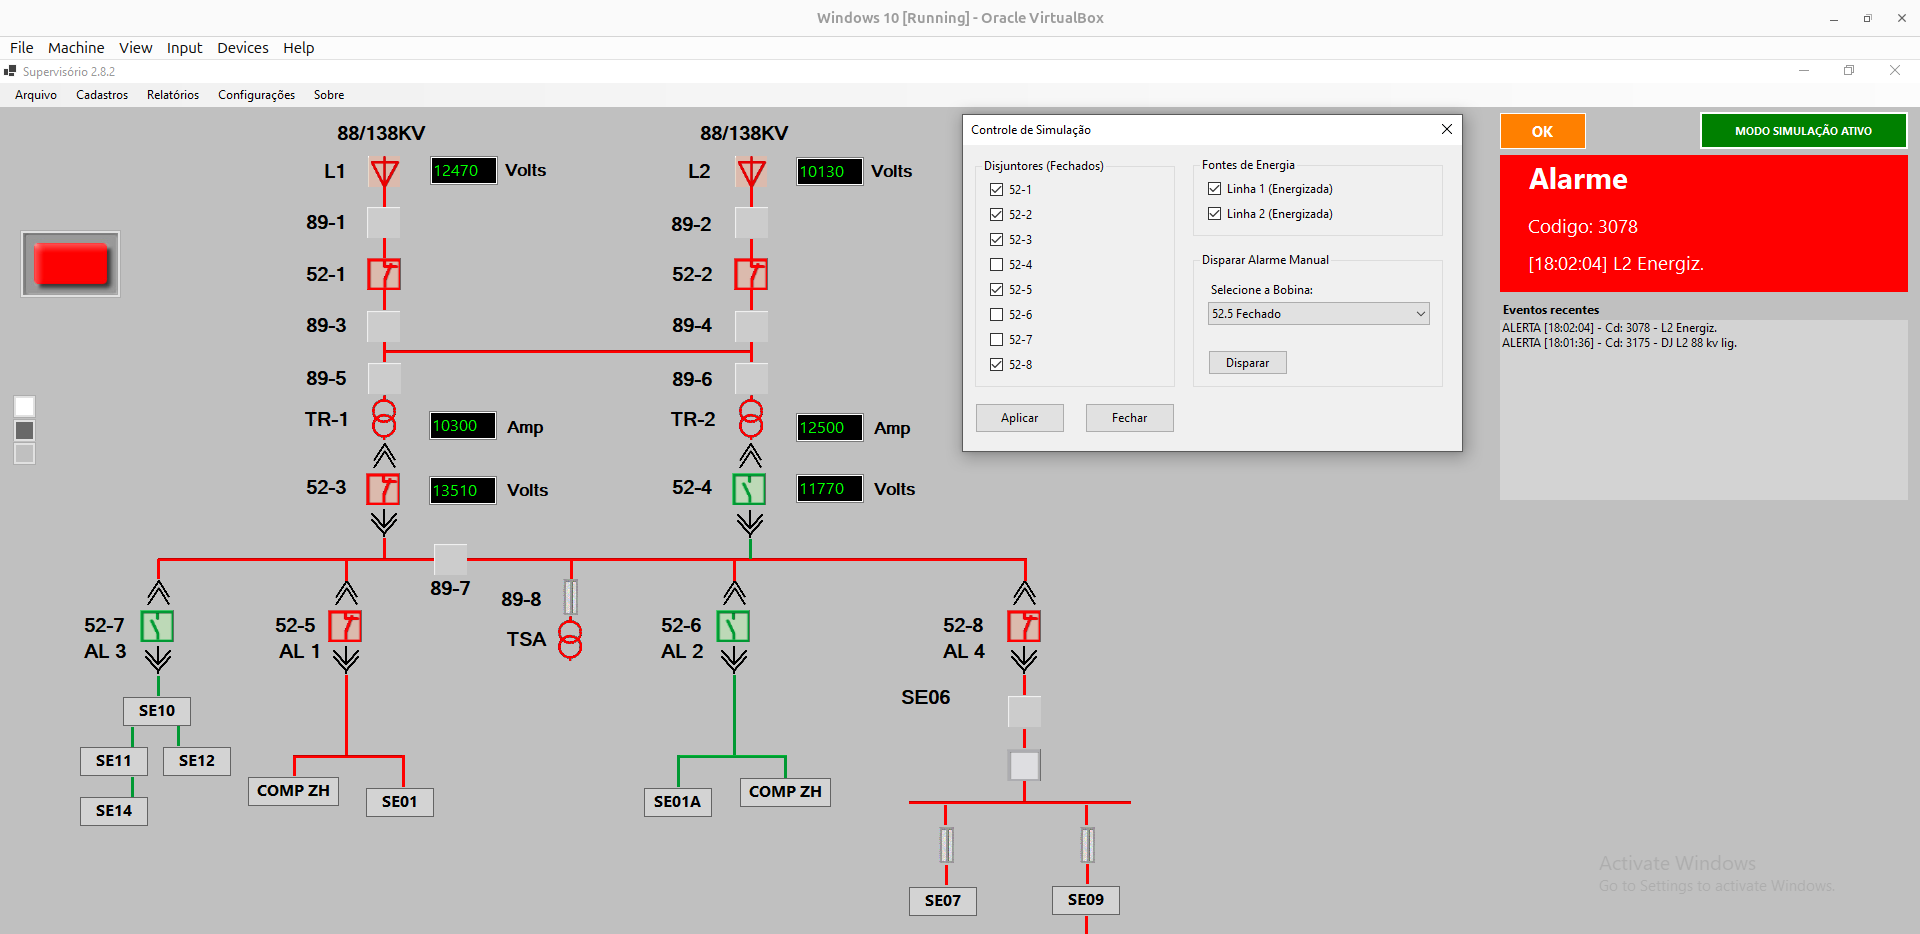
Task: Select the Cd: 3175 alert event entry
Action: click(x=1619, y=343)
